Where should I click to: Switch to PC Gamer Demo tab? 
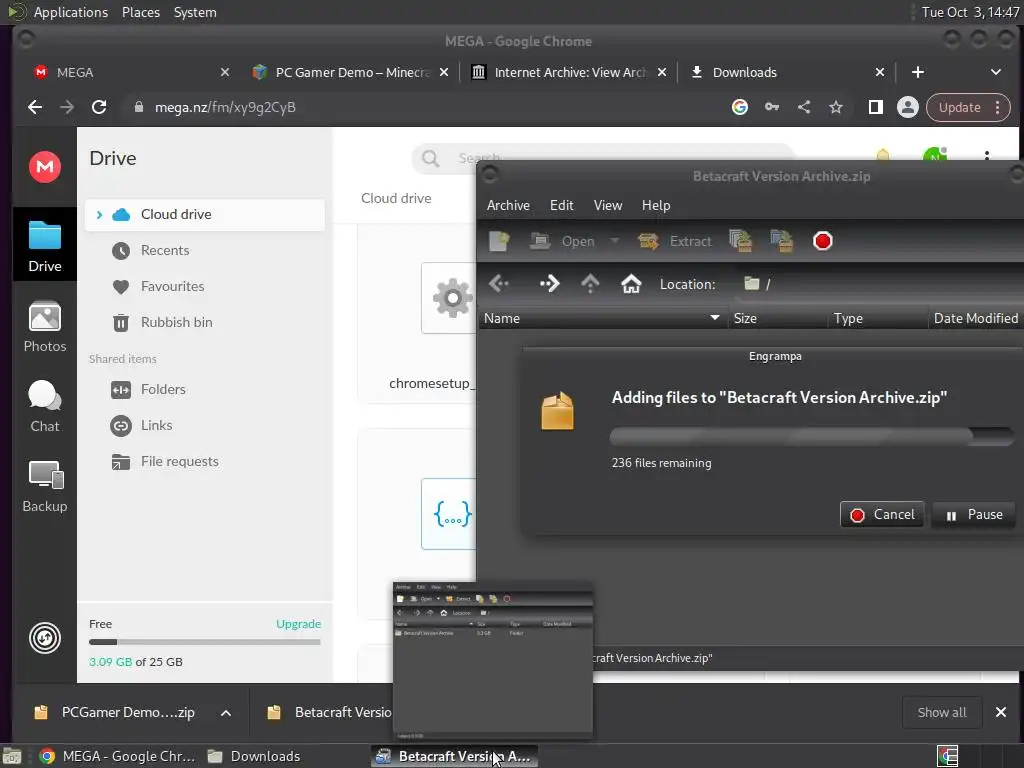pyautogui.click(x=351, y=72)
